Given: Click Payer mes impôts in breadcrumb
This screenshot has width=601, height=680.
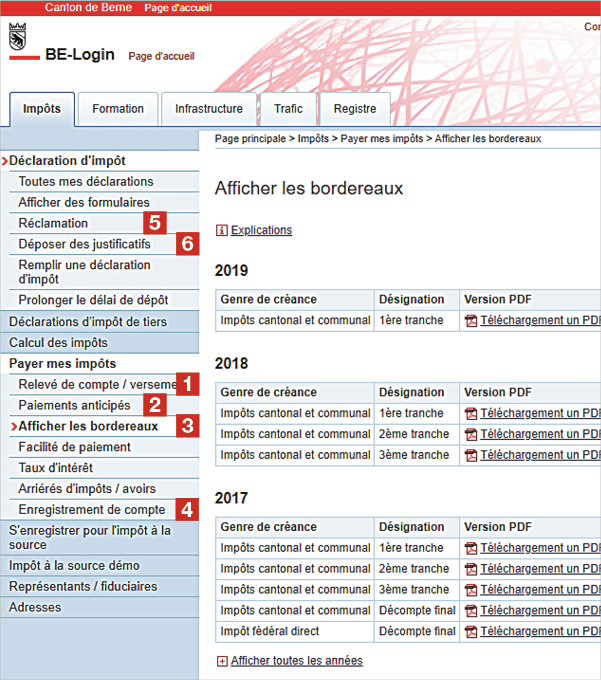Looking at the screenshot, I should (x=382, y=139).
